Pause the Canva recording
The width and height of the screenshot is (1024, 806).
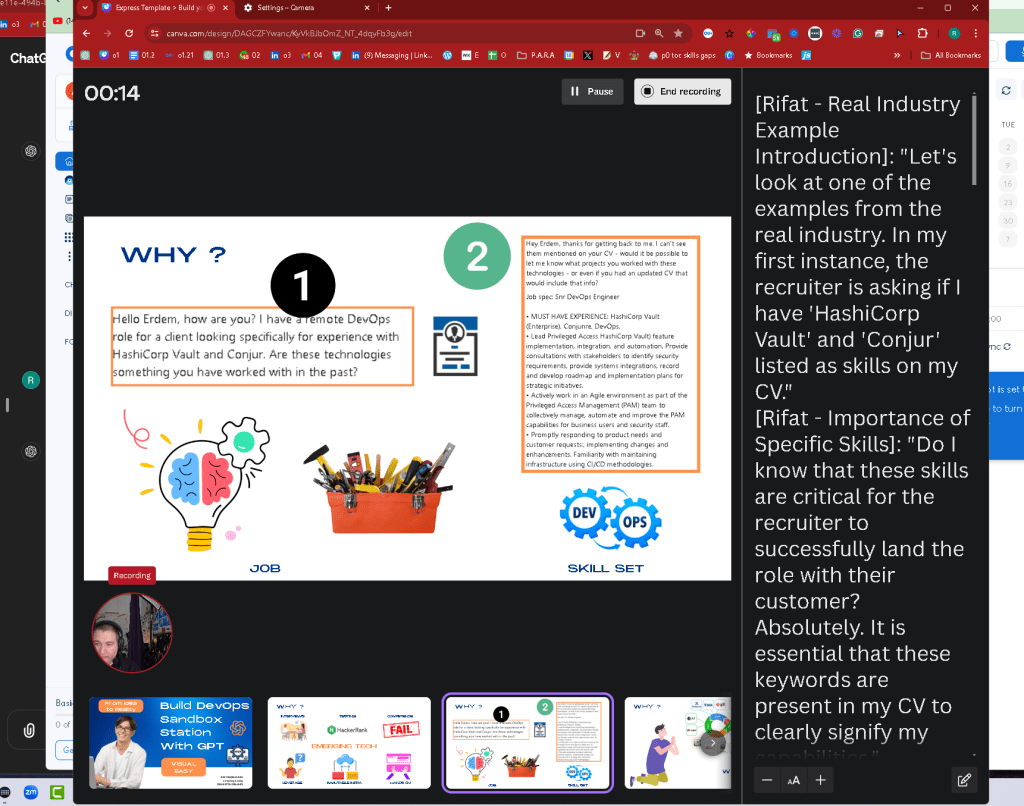(592, 91)
